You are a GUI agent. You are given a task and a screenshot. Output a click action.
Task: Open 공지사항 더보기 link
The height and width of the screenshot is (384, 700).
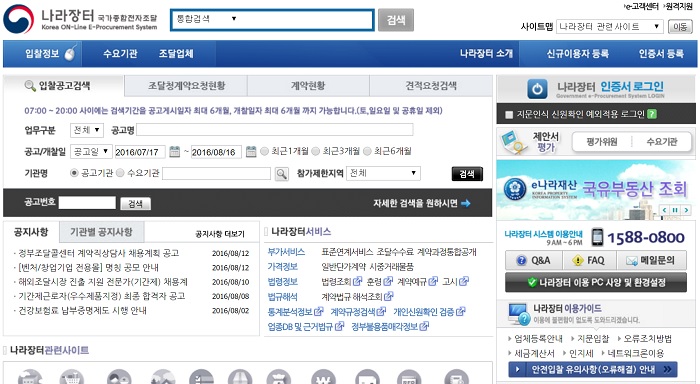pos(220,234)
